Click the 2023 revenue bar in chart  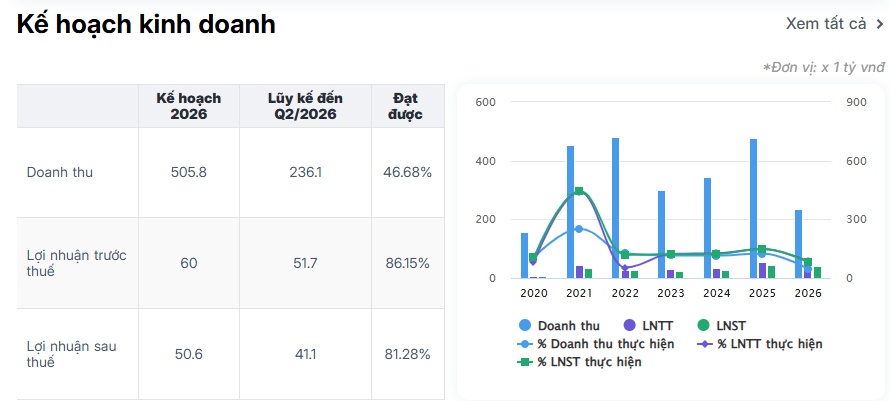662,235
